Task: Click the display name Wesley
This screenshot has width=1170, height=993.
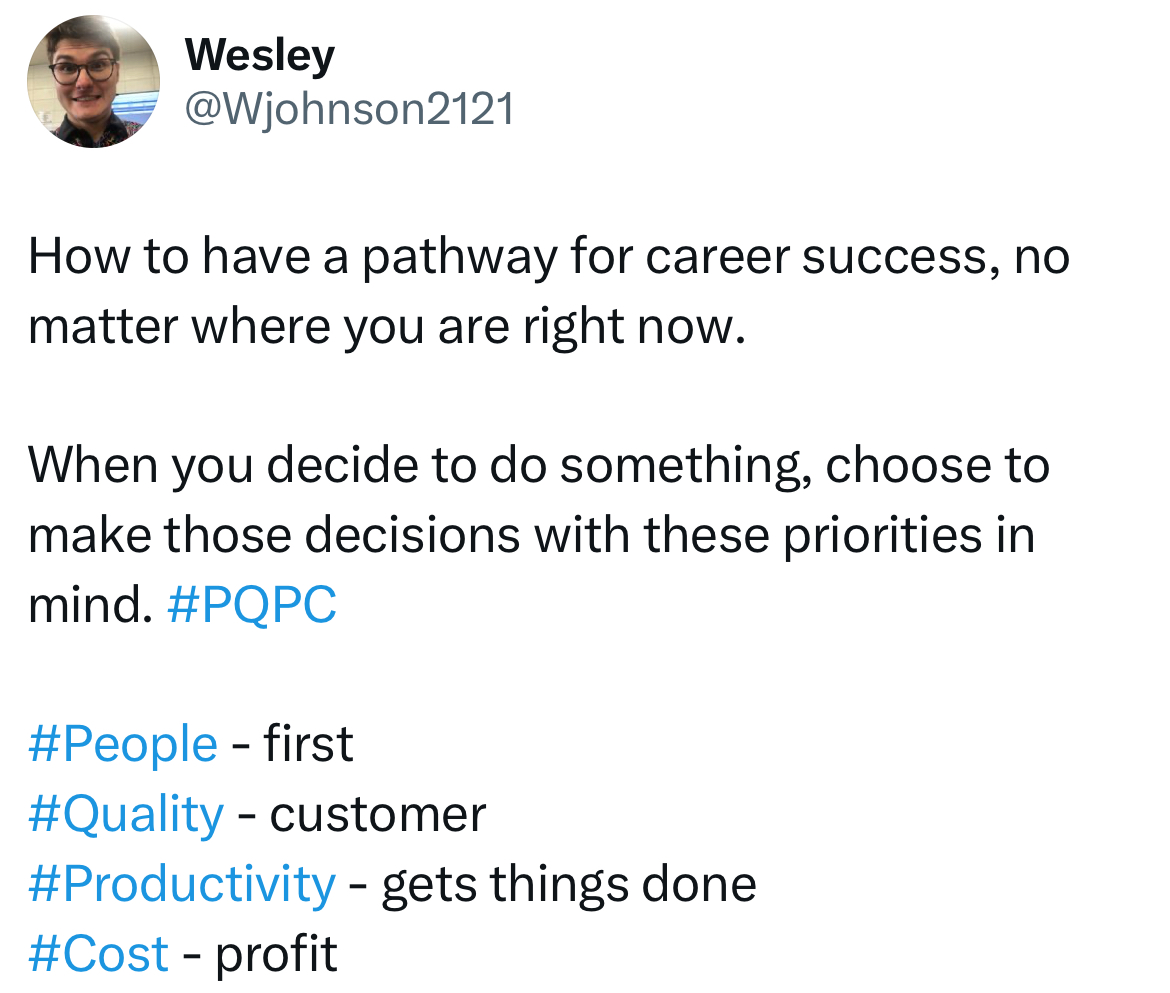Action: 260,56
